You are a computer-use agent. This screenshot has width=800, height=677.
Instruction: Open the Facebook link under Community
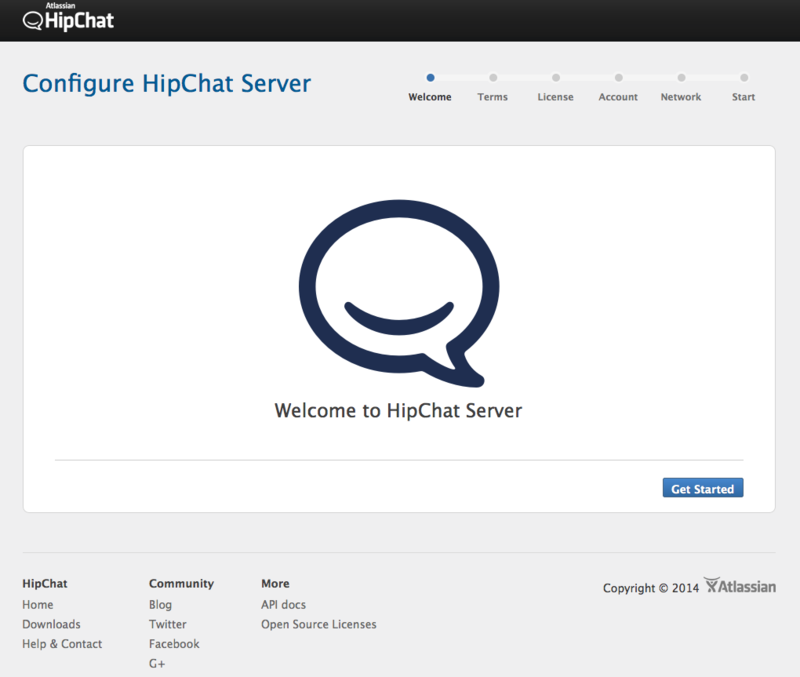[174, 644]
